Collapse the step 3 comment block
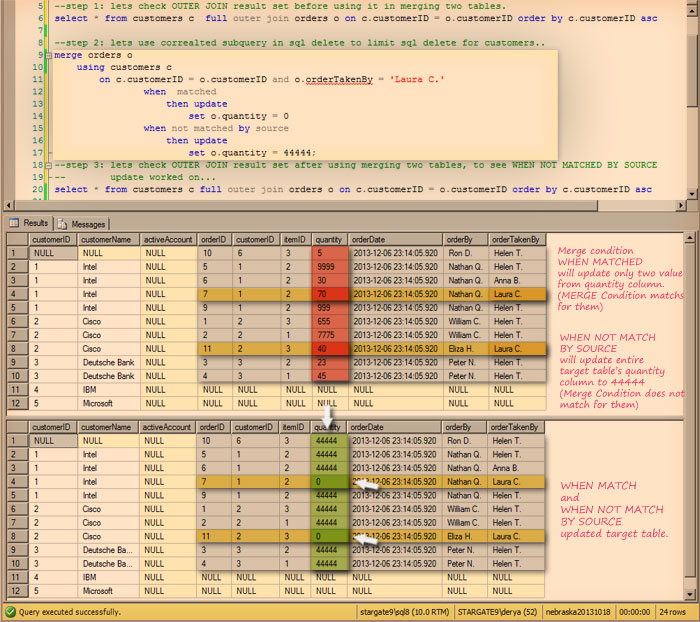Image resolution: width=700 pixels, height=622 pixels. (x=48, y=164)
